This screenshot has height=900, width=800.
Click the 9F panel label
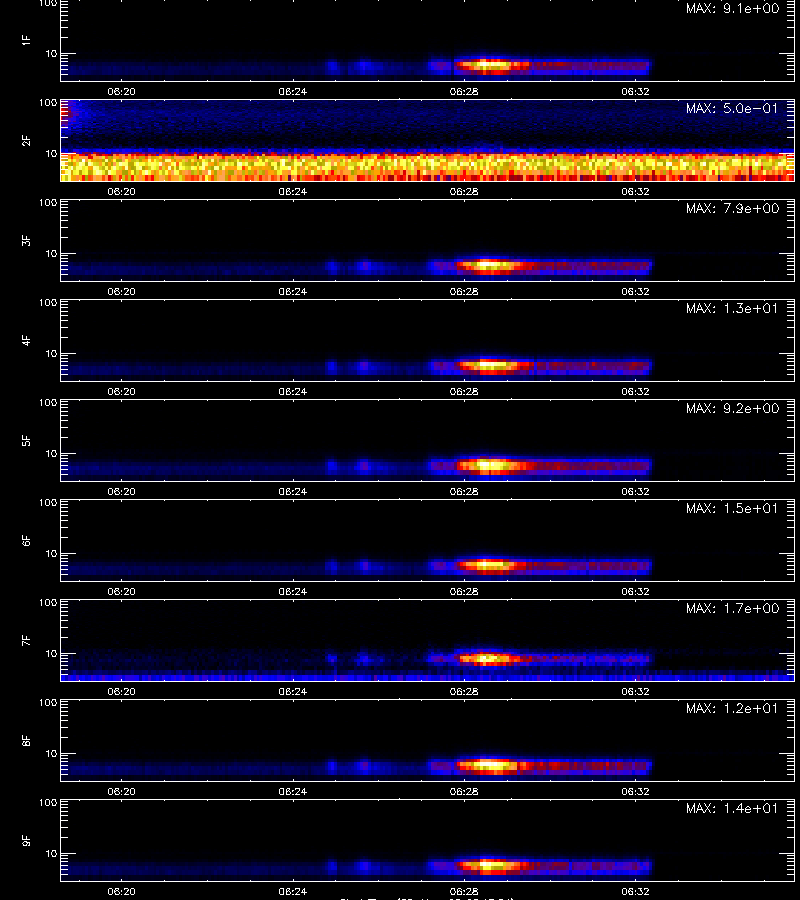pos(26,840)
